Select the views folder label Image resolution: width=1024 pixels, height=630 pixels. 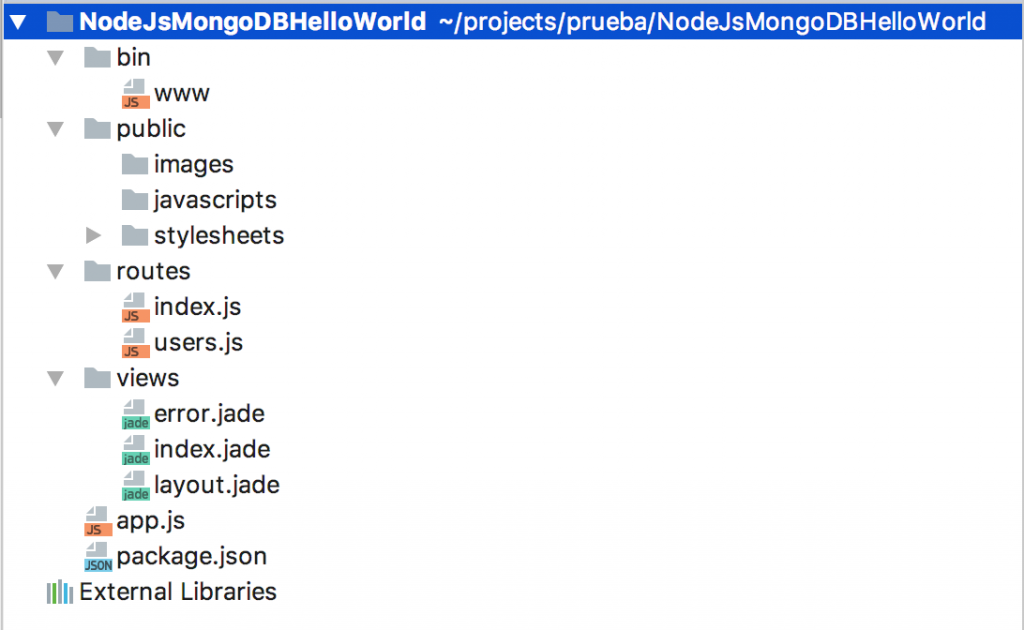(148, 378)
